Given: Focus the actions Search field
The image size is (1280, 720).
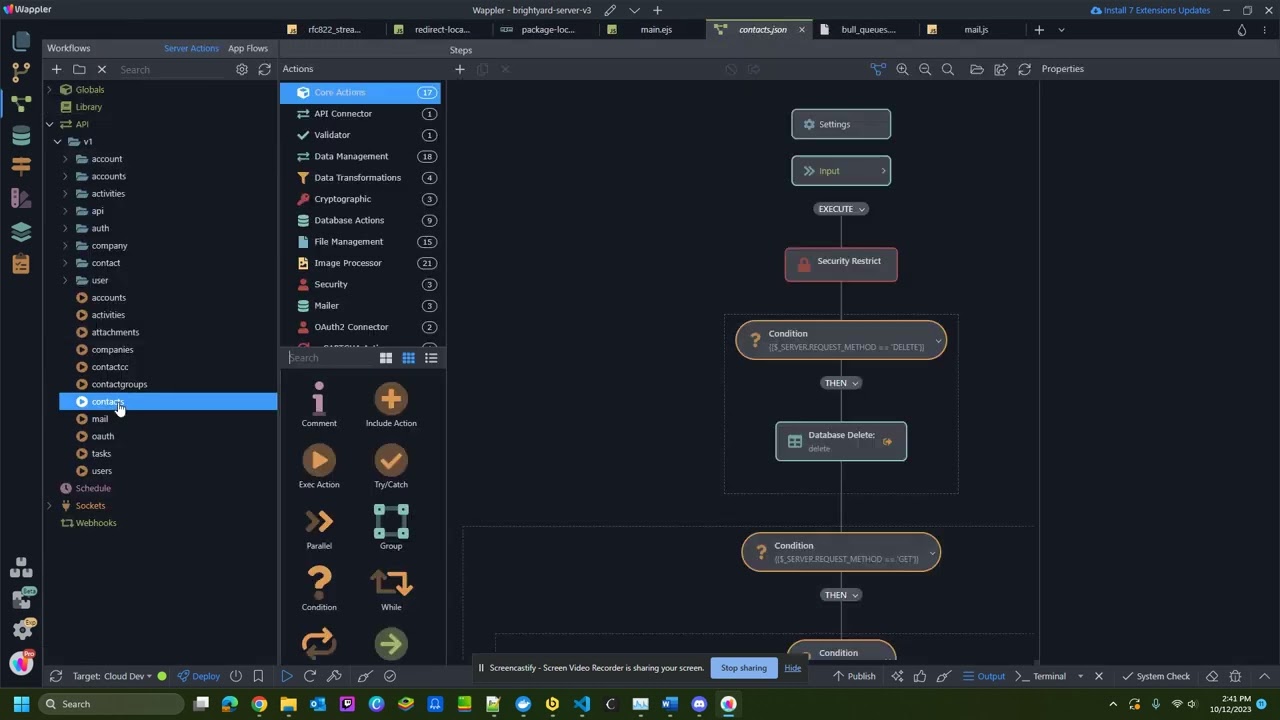Looking at the screenshot, I should pyautogui.click(x=328, y=358).
